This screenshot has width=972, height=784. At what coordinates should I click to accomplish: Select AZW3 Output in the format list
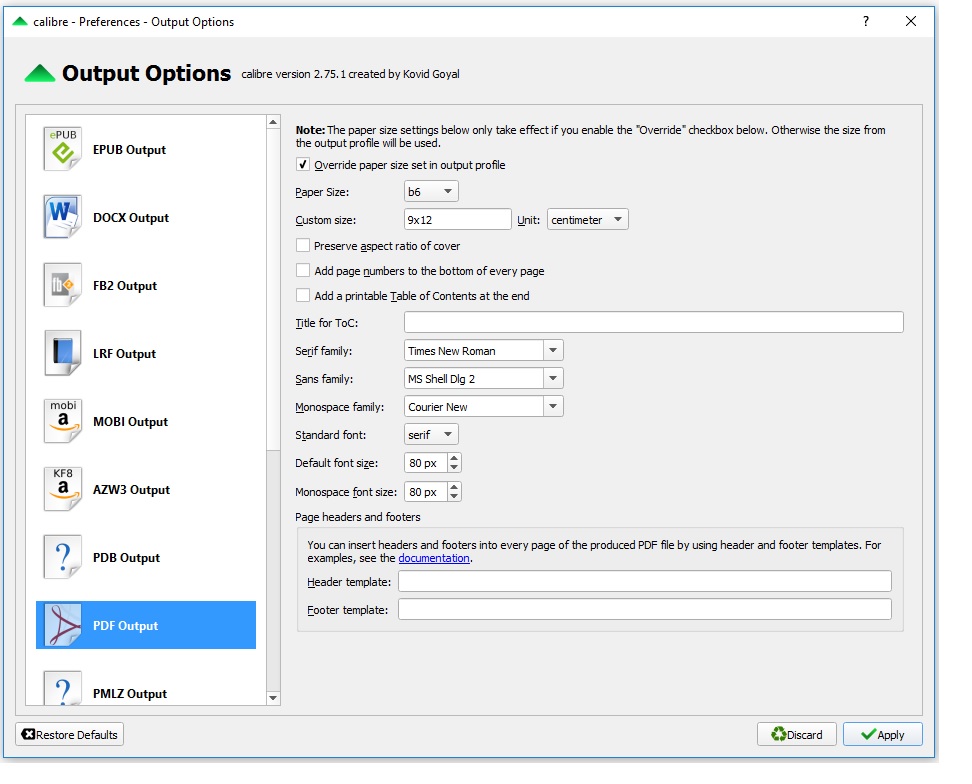click(x=146, y=490)
